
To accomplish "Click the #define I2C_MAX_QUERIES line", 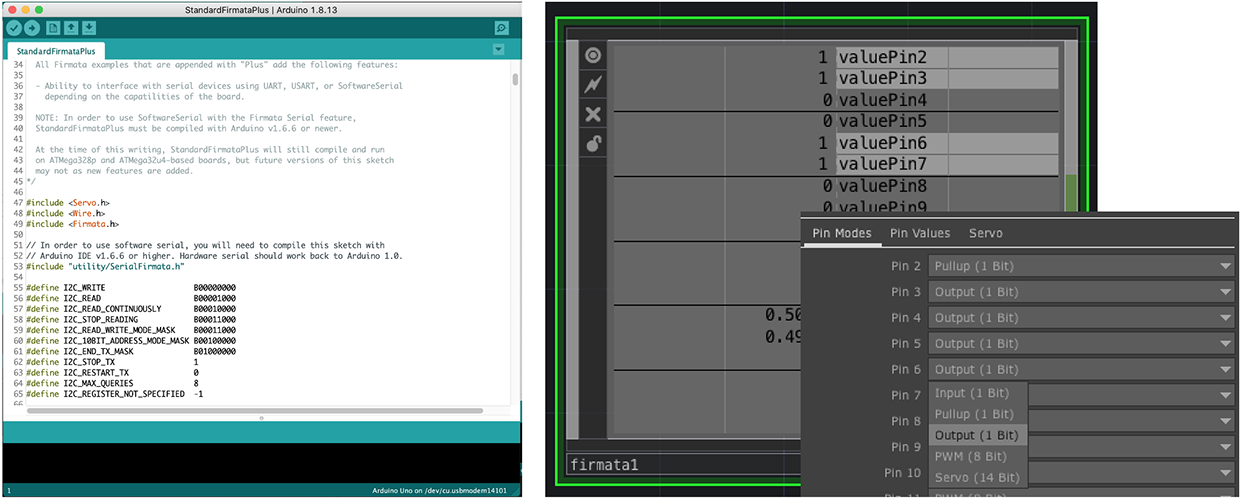I will tap(113, 383).
